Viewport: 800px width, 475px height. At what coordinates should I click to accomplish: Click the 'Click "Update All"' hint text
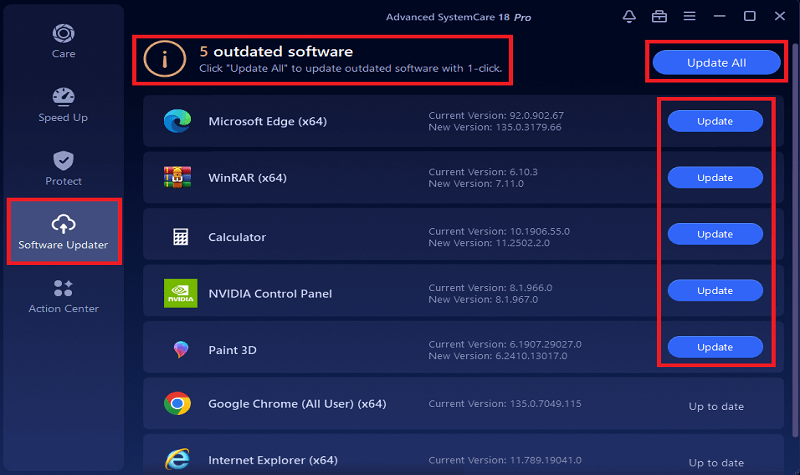coord(351,68)
